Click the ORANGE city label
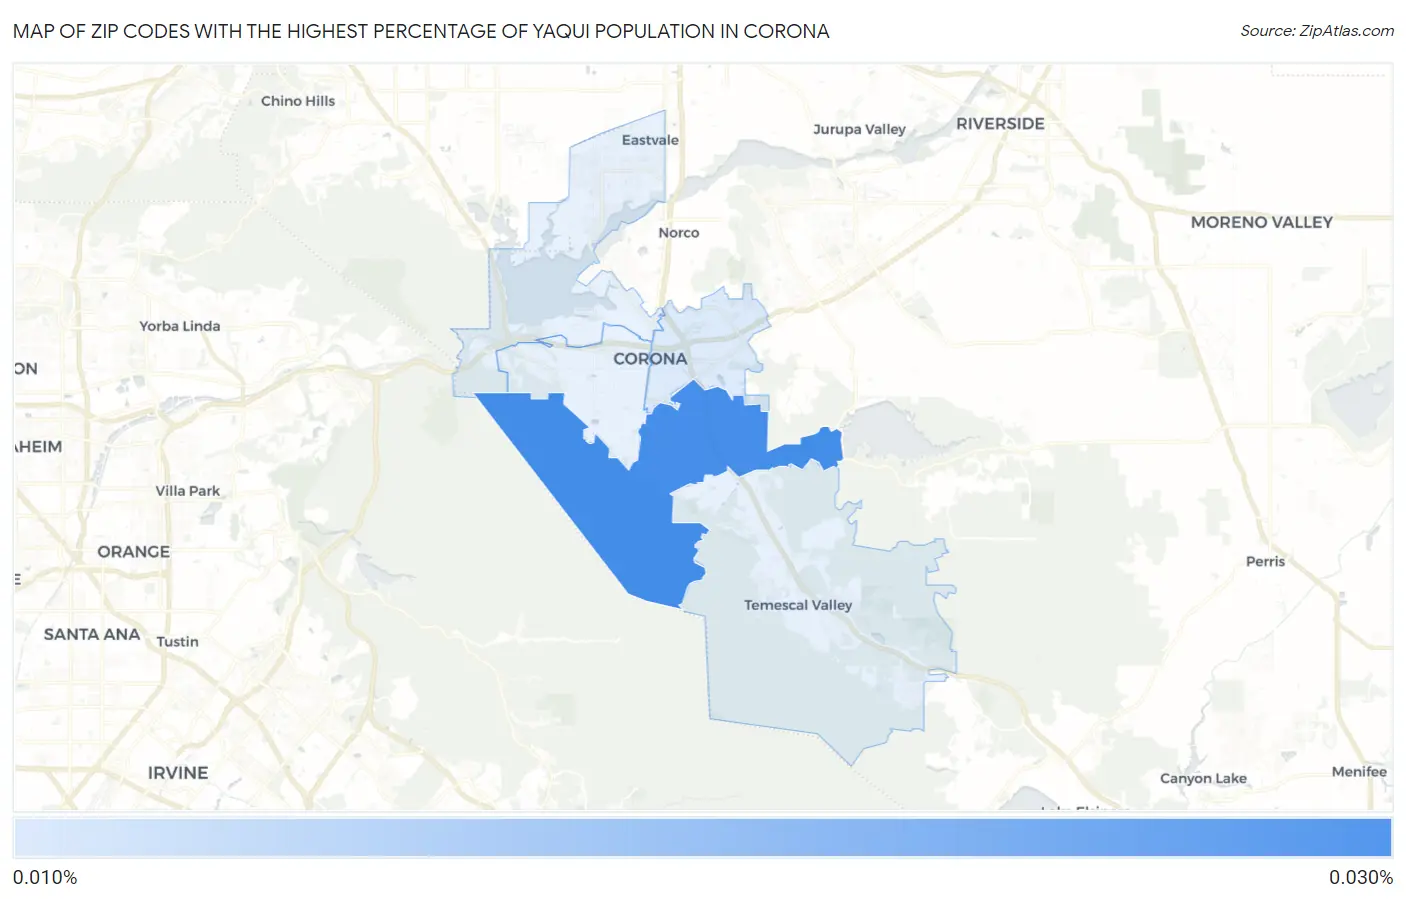Viewport: 1406px width, 899px height. 133,552
